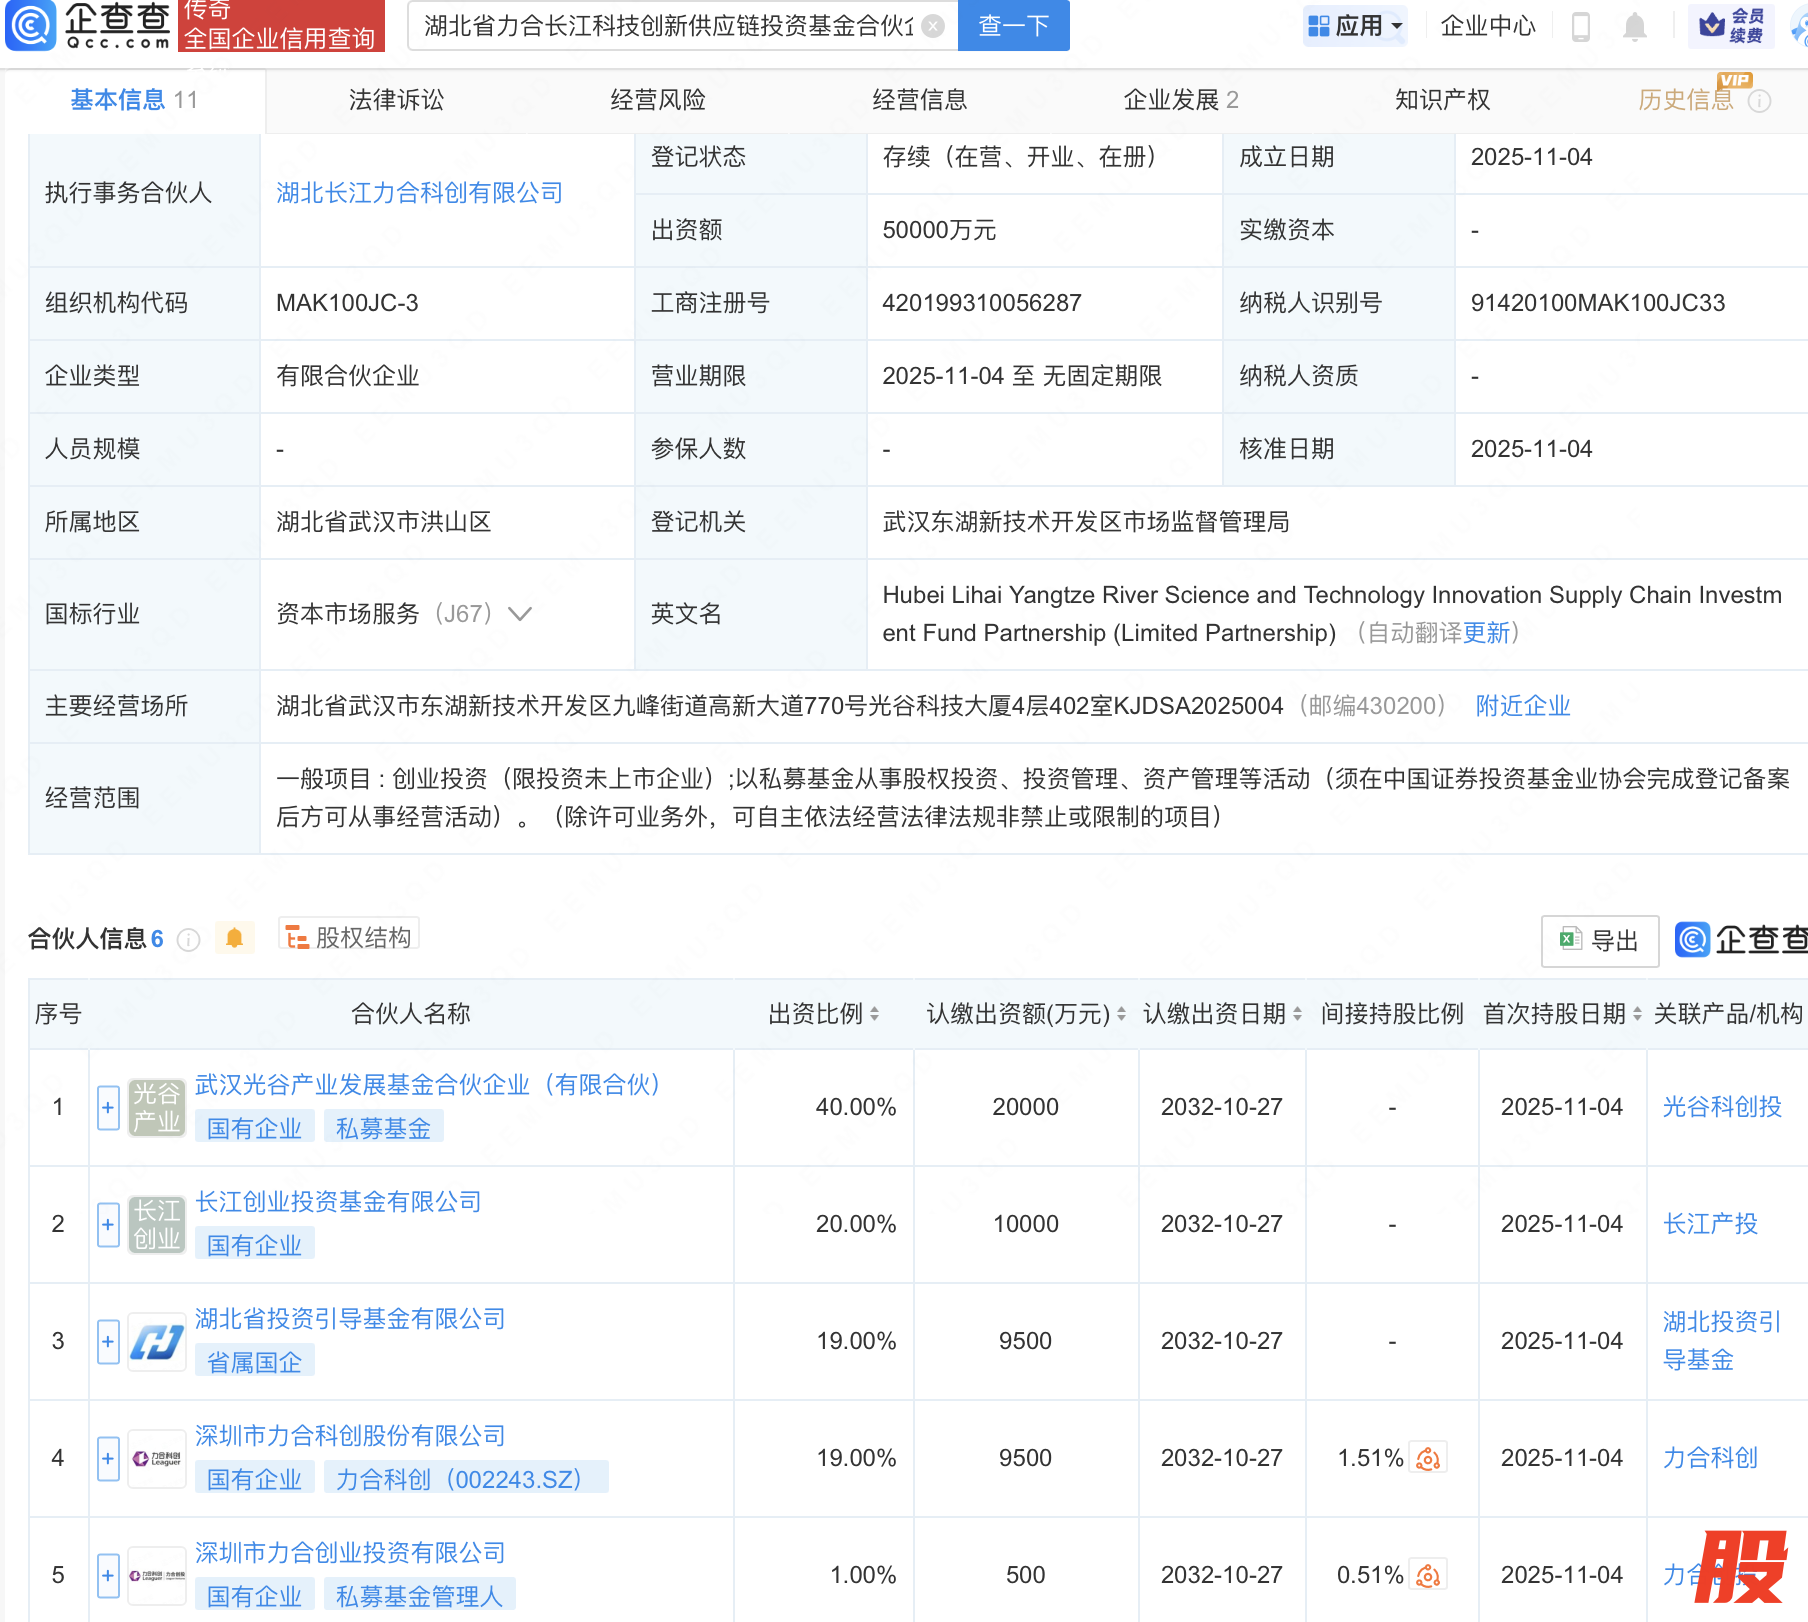The height and width of the screenshot is (1622, 1808).
Task: Click the company name search field
Action: click(x=668, y=26)
